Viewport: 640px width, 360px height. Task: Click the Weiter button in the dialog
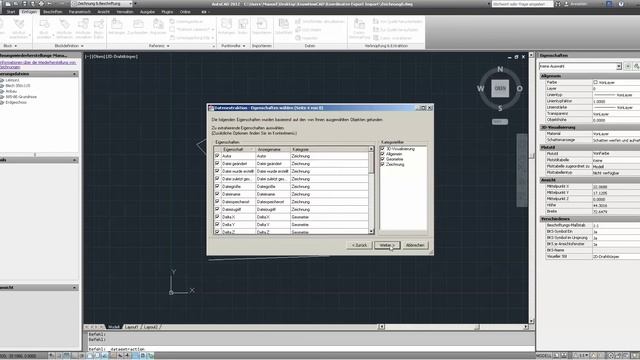387,245
